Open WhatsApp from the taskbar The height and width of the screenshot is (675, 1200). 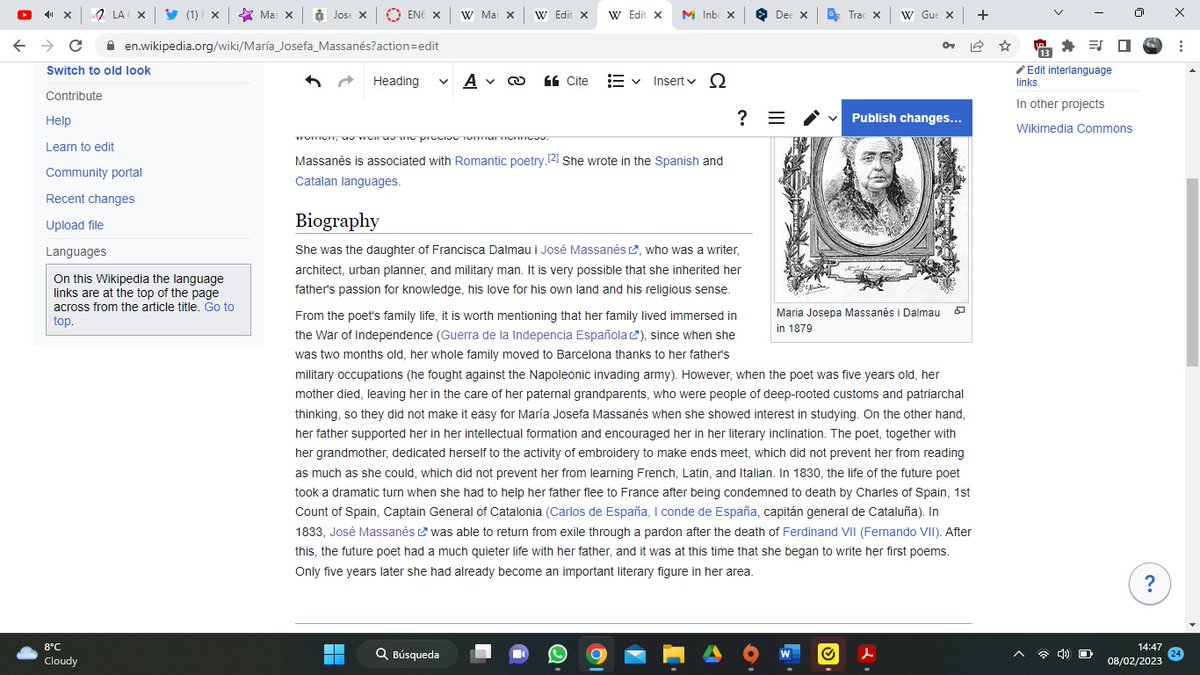click(557, 654)
